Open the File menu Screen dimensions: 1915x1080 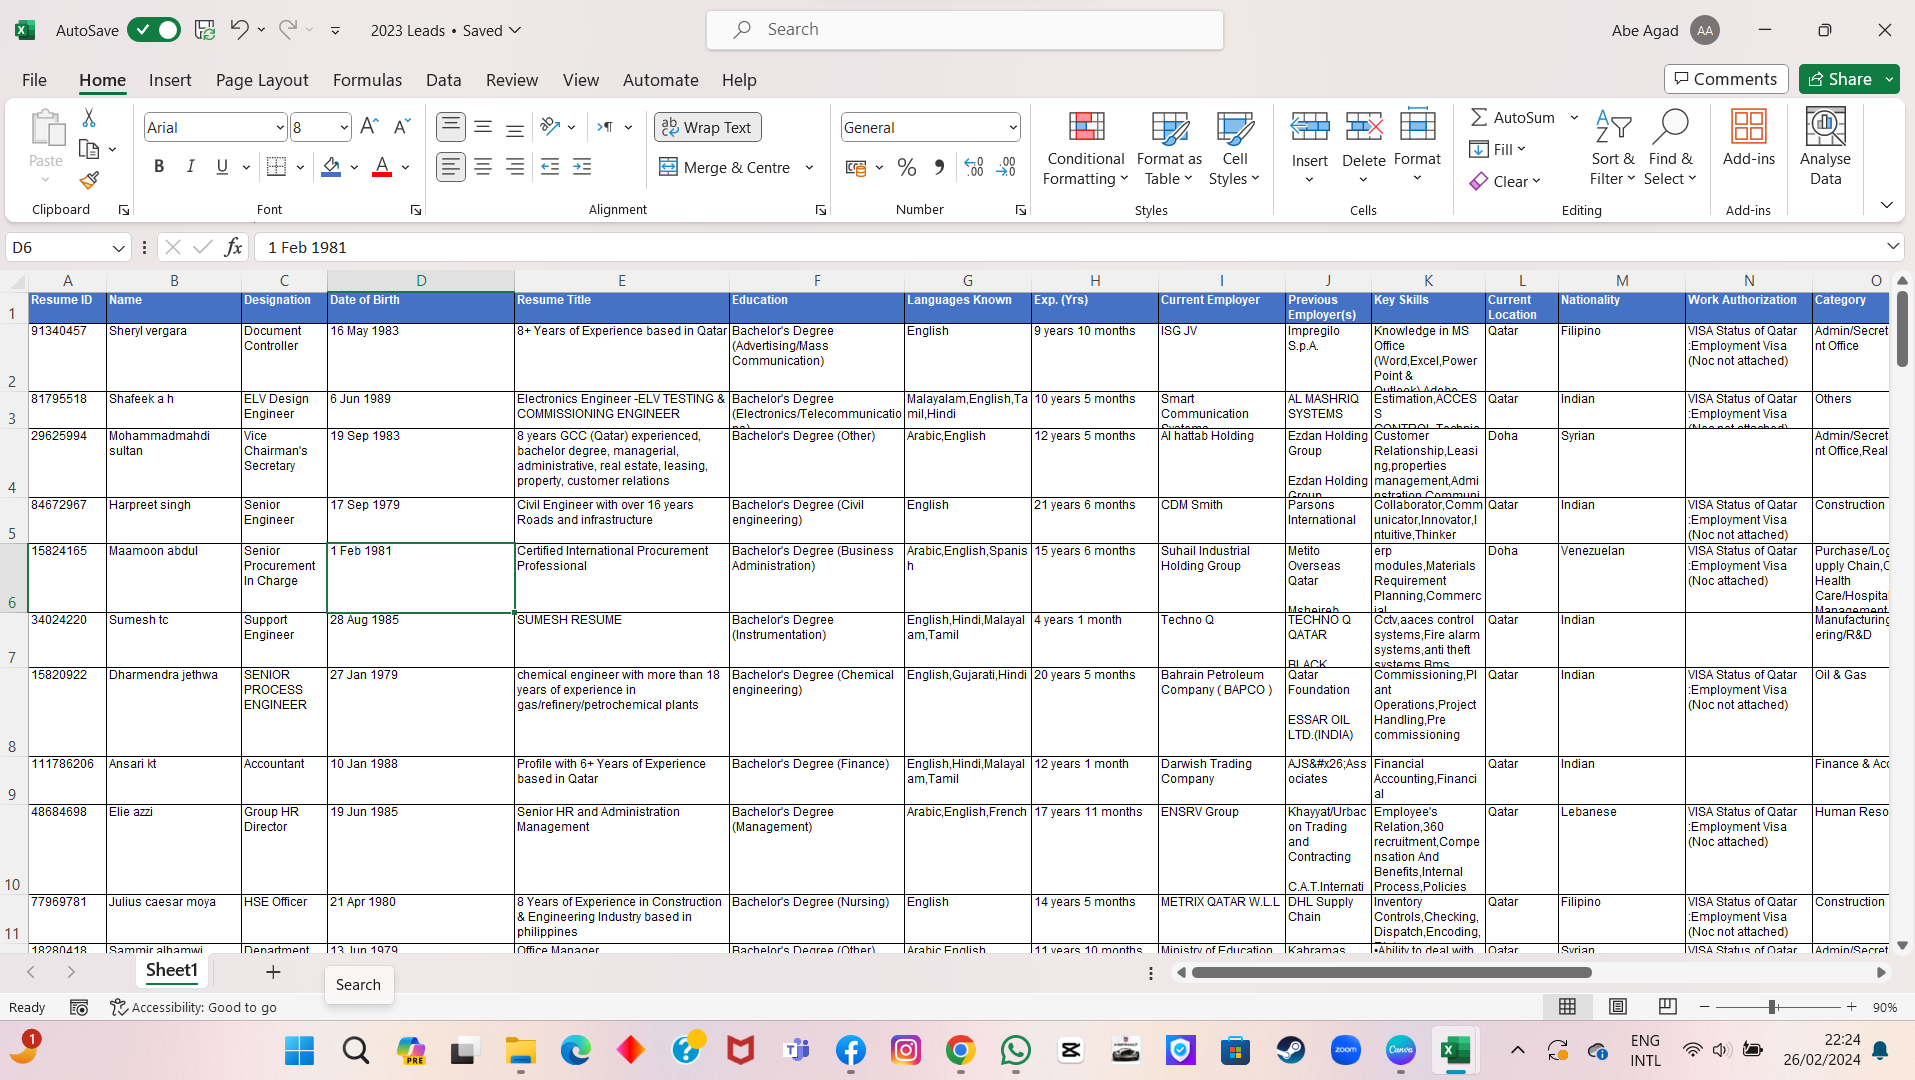click(x=34, y=80)
